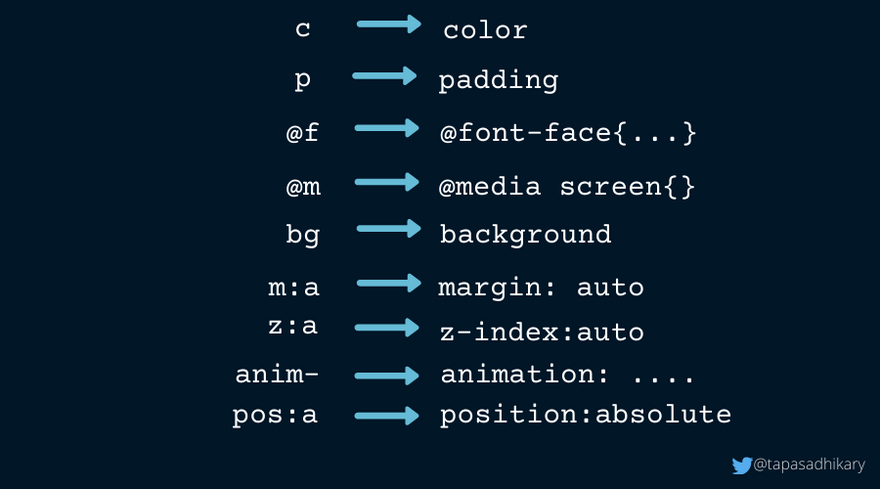Click the arrow pointing to 'background'

coord(389,228)
